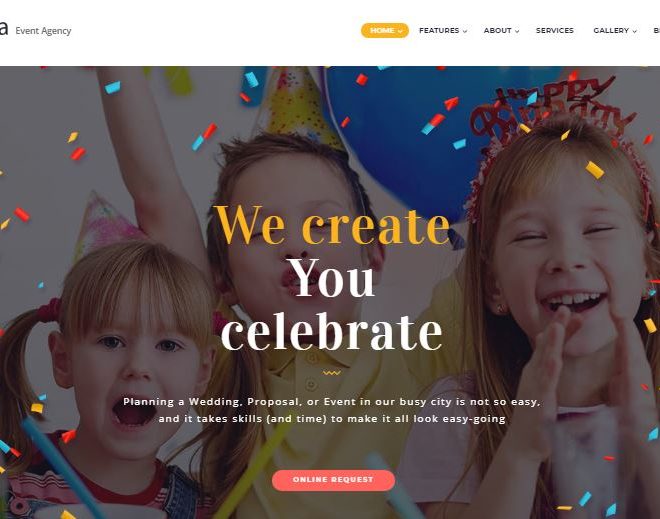
Task: Open the FEATURES menu item
Action: [439, 31]
